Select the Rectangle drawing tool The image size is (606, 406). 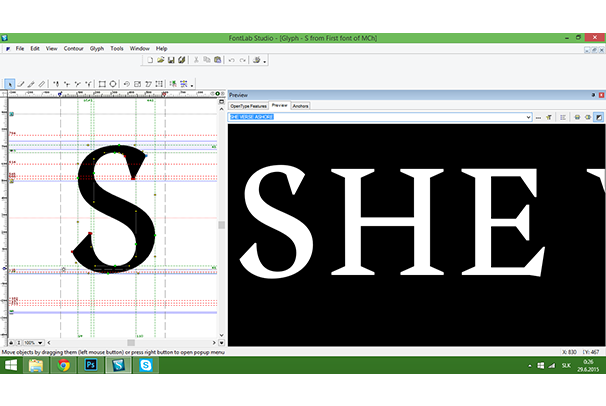click(101, 84)
